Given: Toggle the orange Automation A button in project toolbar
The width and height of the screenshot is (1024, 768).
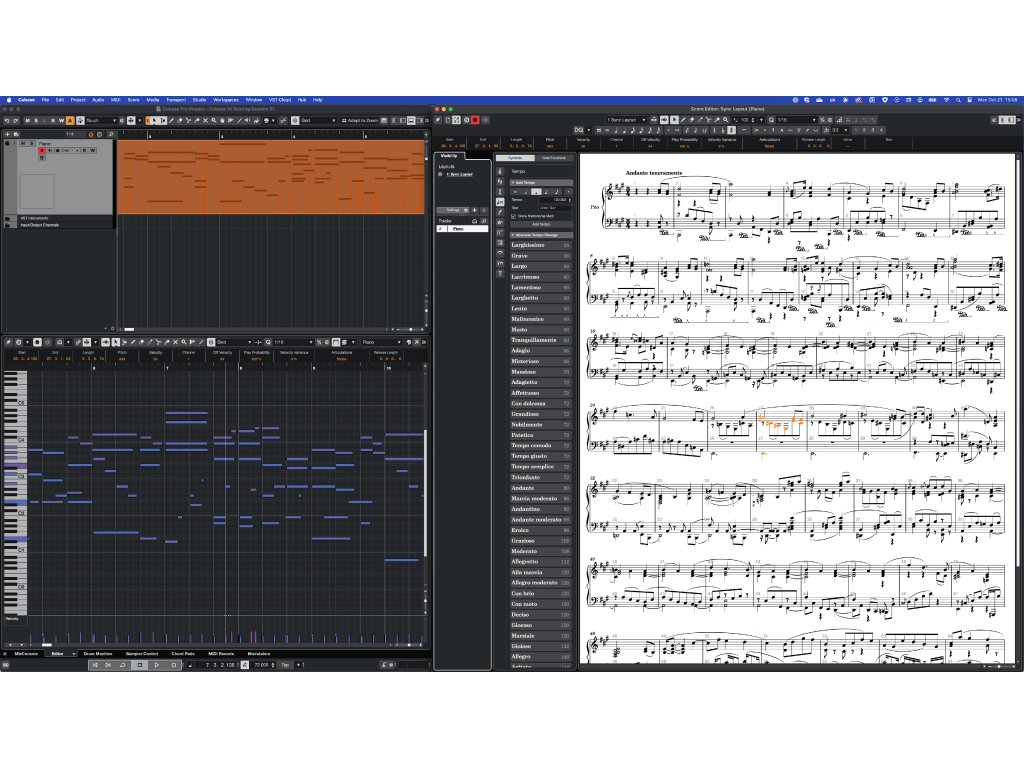Looking at the screenshot, I should coord(71,120).
